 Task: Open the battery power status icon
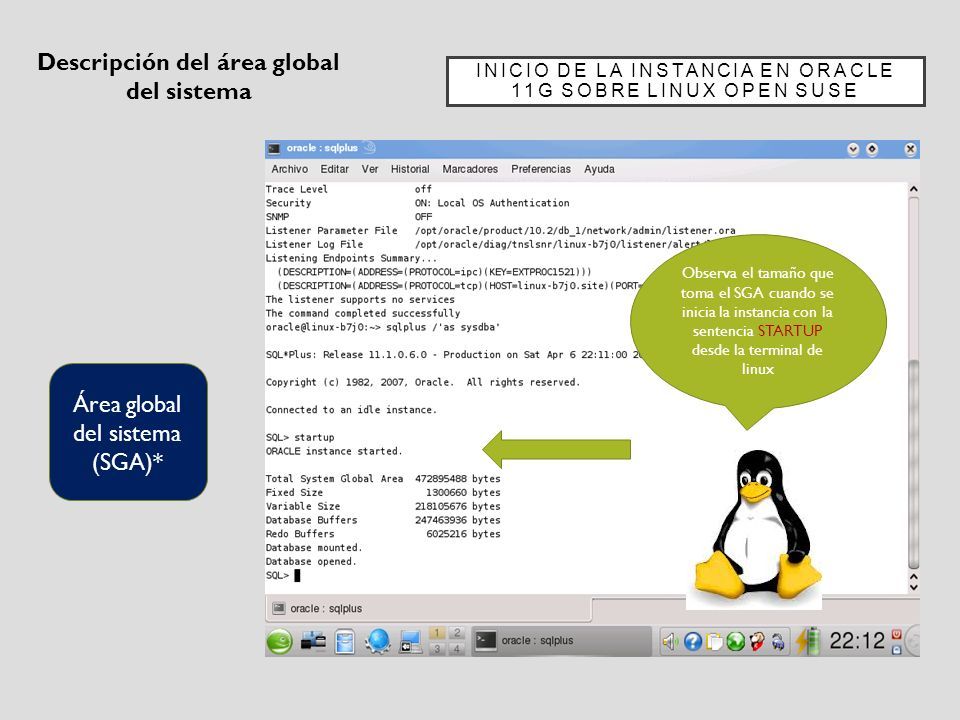(808, 641)
